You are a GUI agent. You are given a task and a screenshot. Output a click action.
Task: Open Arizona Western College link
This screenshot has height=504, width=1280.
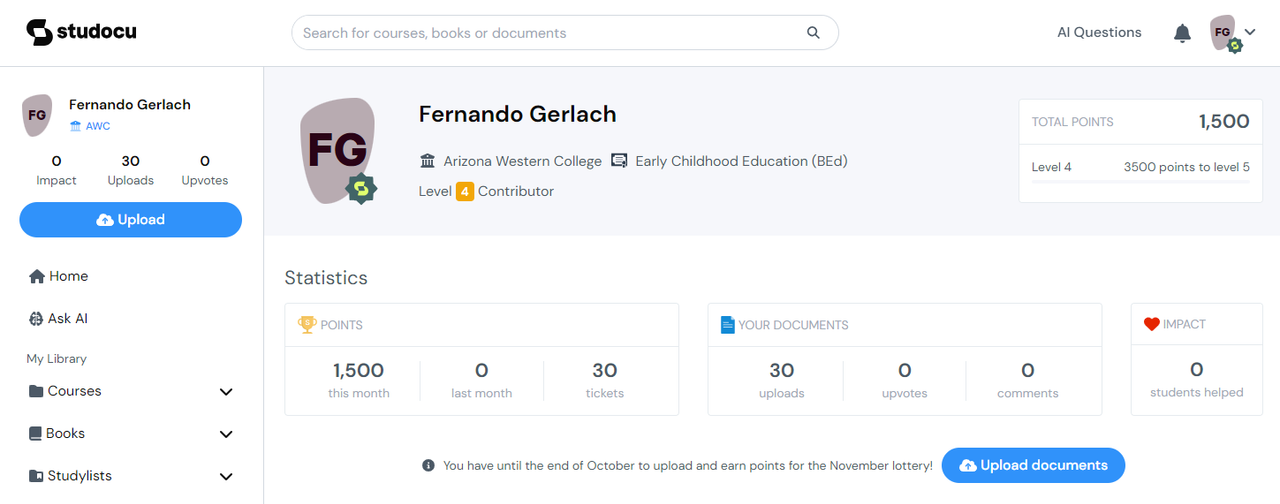[523, 161]
